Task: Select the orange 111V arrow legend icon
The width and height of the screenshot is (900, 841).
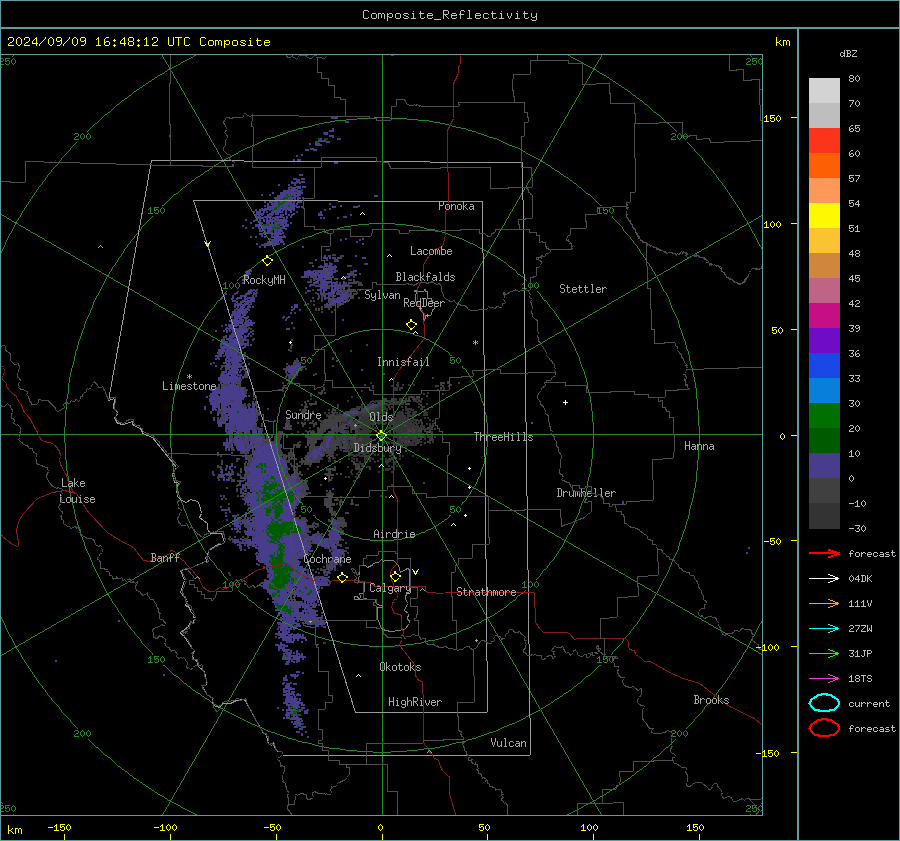Action: [824, 603]
